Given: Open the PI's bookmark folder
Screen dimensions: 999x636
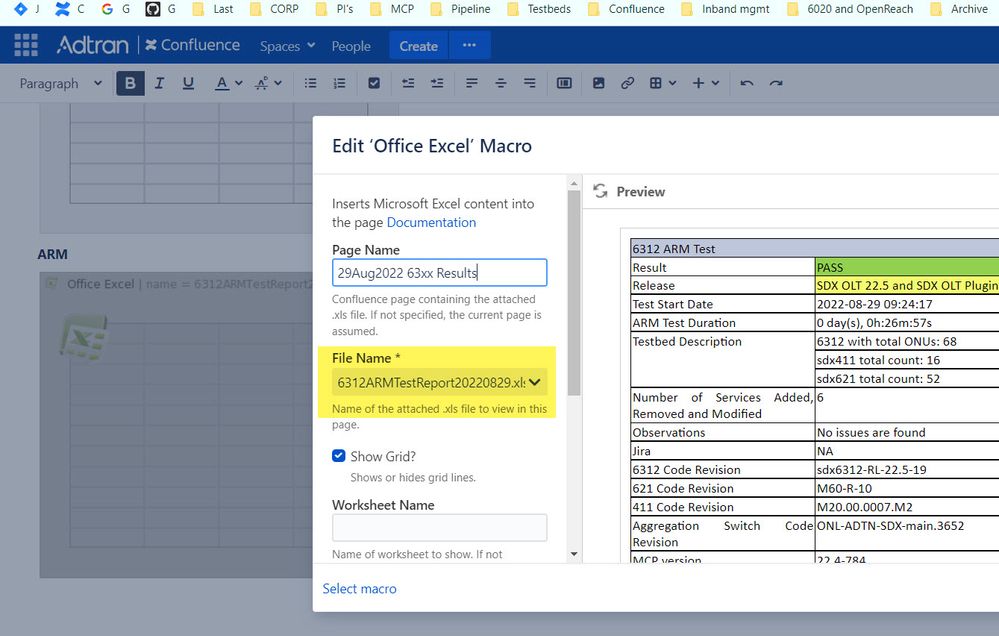Looking at the screenshot, I should (x=335, y=9).
